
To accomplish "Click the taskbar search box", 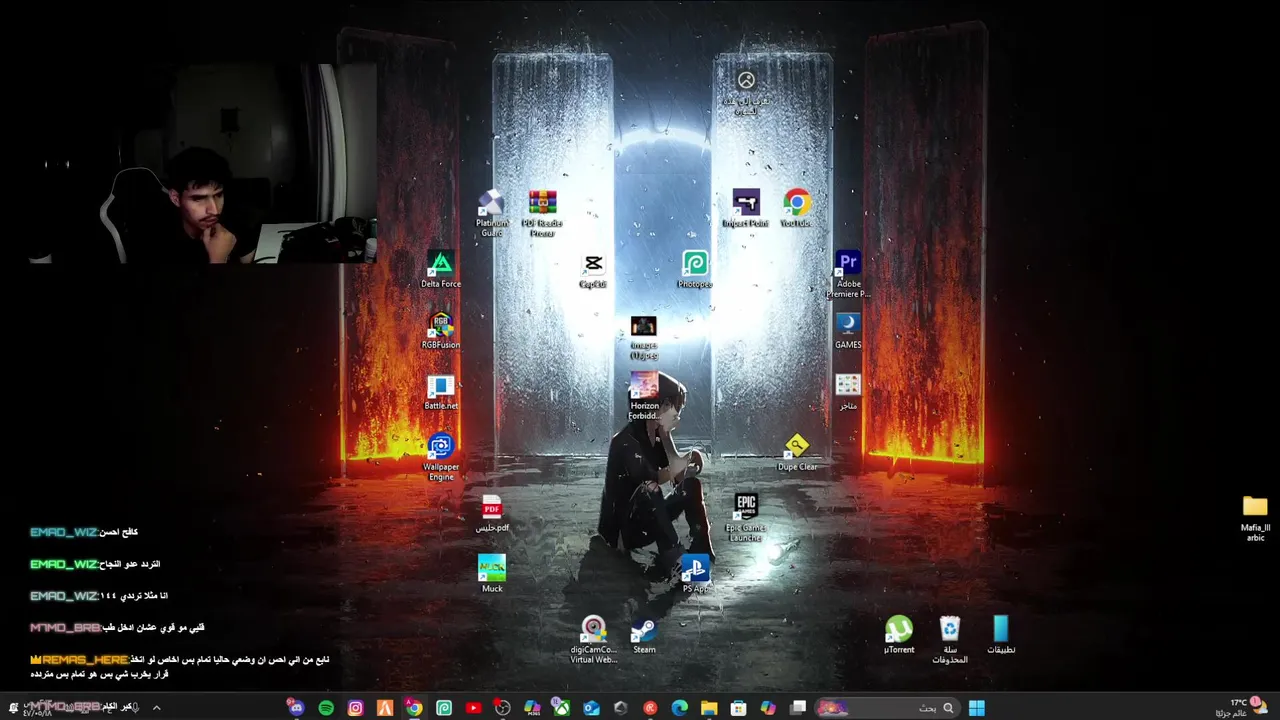I will (x=886, y=708).
